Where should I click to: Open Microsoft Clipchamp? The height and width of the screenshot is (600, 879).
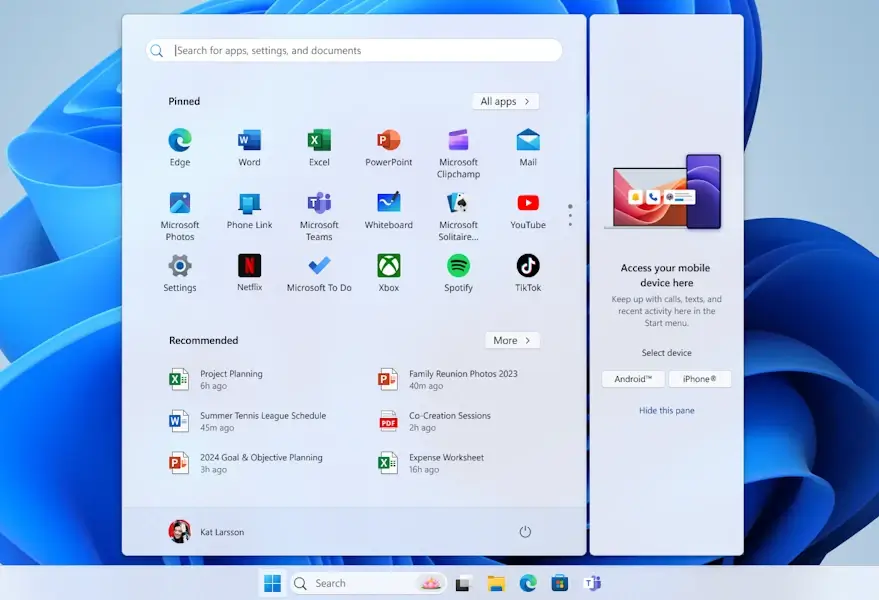tap(458, 153)
